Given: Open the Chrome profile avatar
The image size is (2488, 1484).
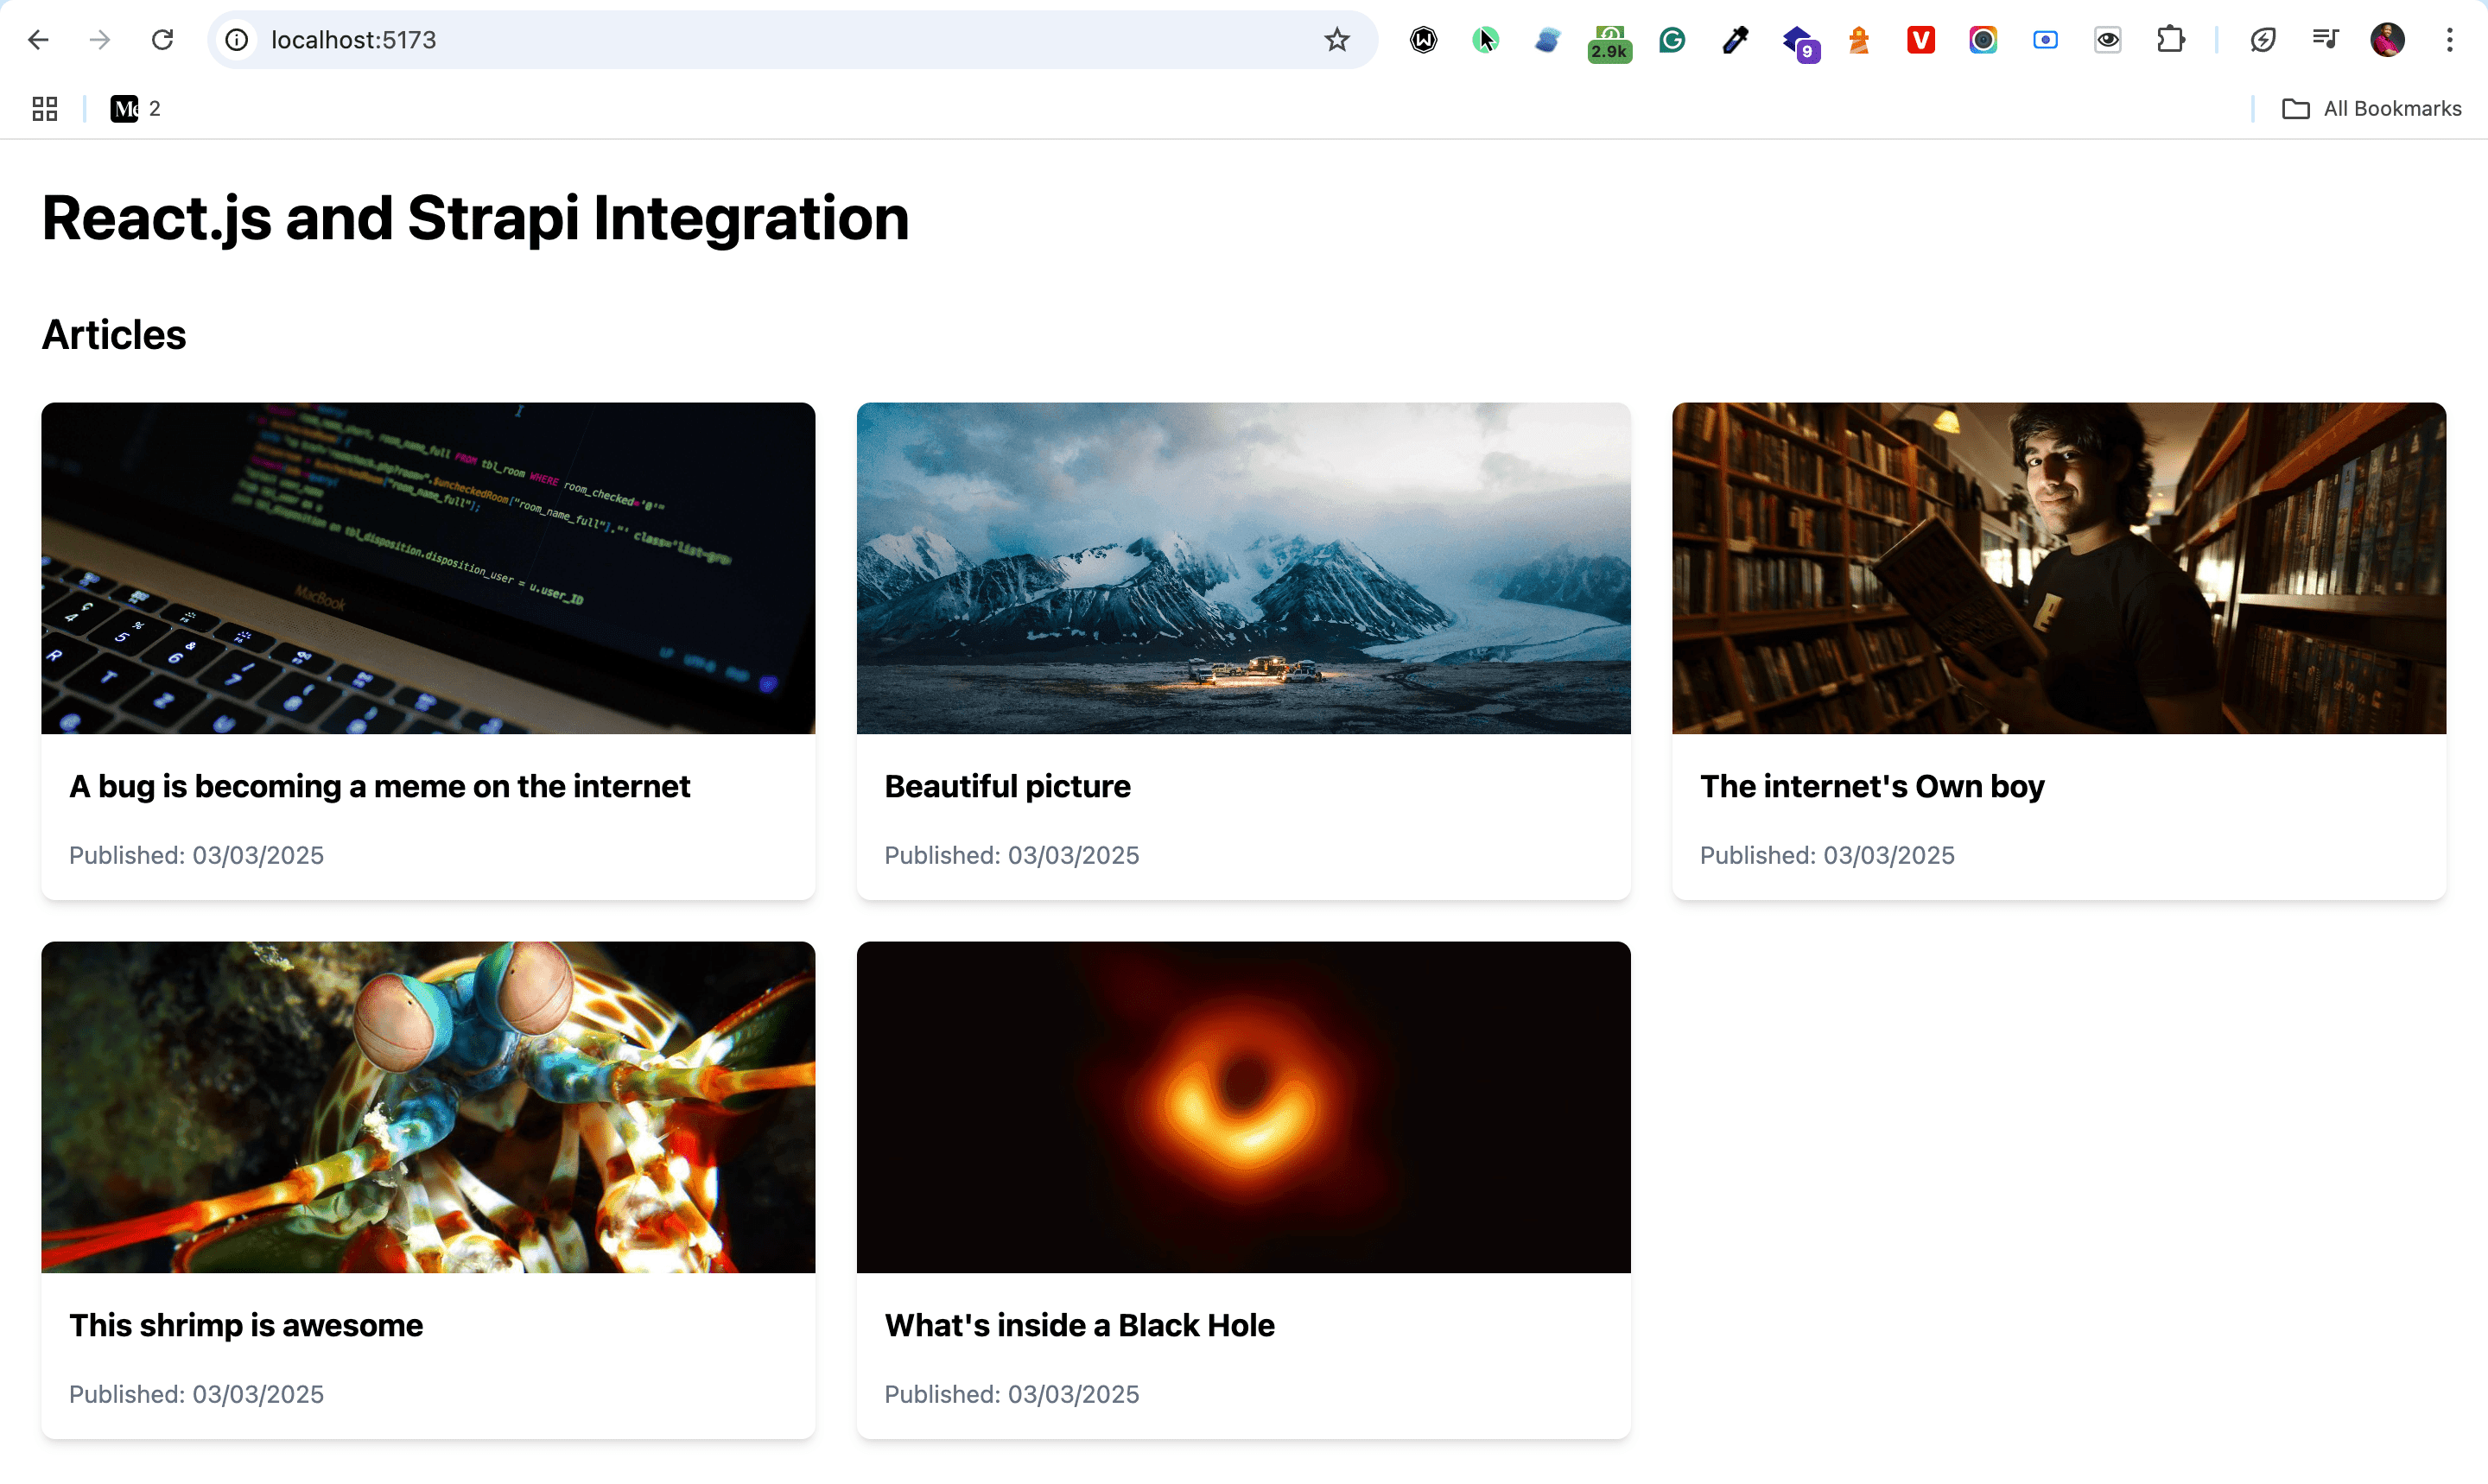Looking at the screenshot, I should tap(2387, 40).
